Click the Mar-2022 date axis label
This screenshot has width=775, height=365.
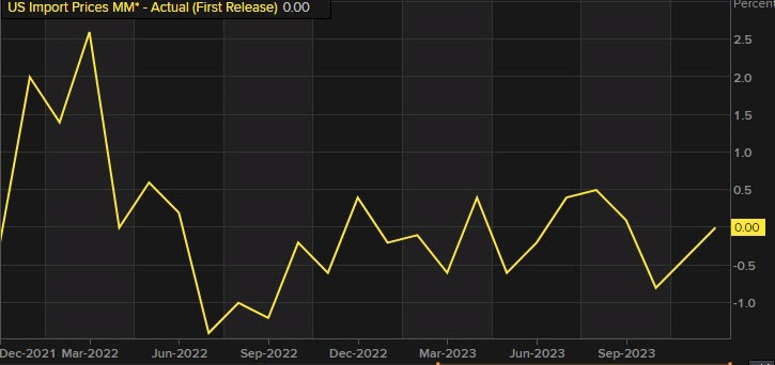(x=90, y=354)
